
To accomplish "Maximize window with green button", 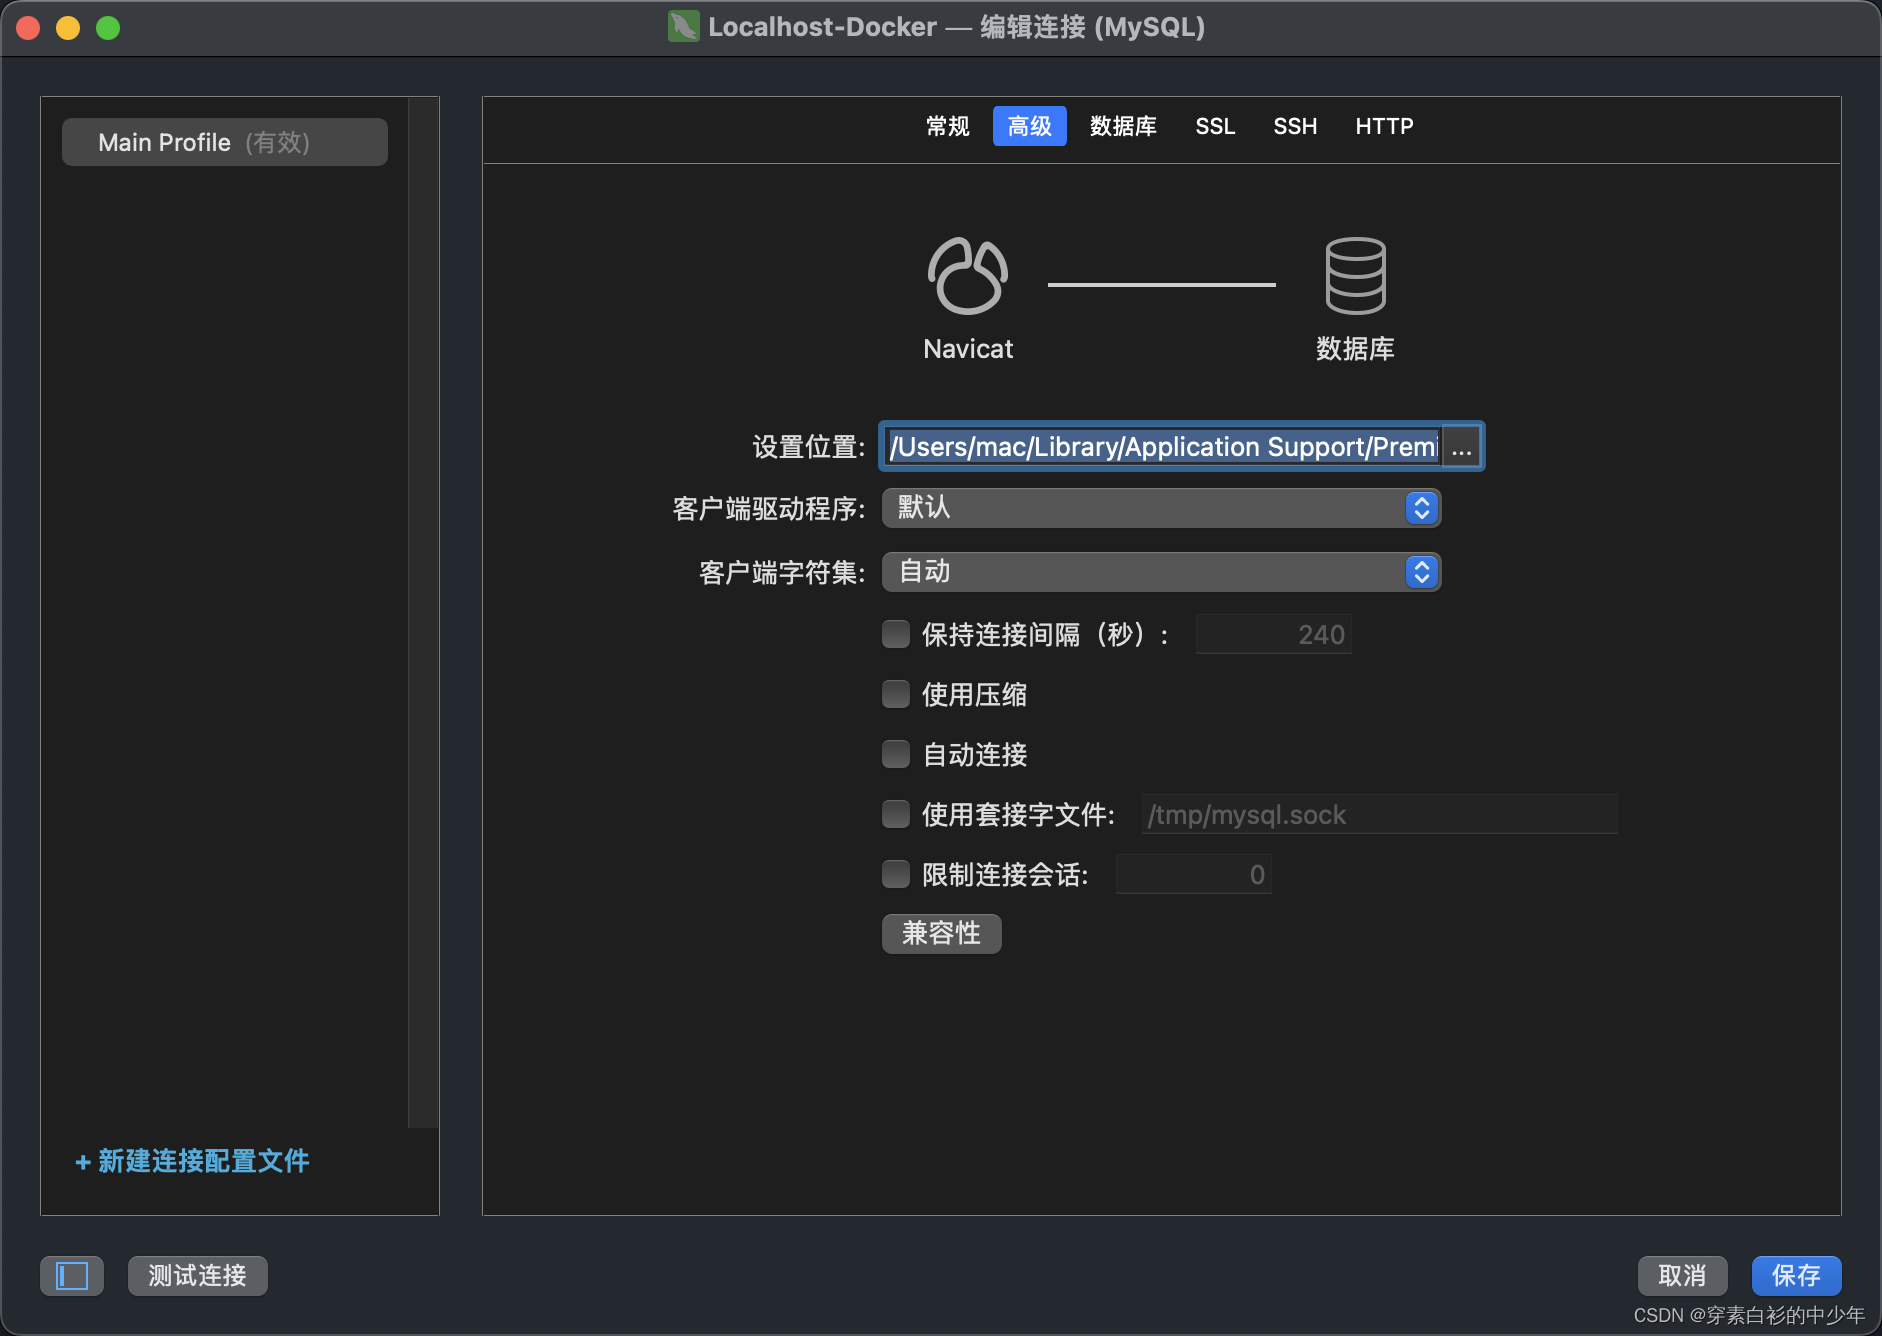I will click(108, 28).
